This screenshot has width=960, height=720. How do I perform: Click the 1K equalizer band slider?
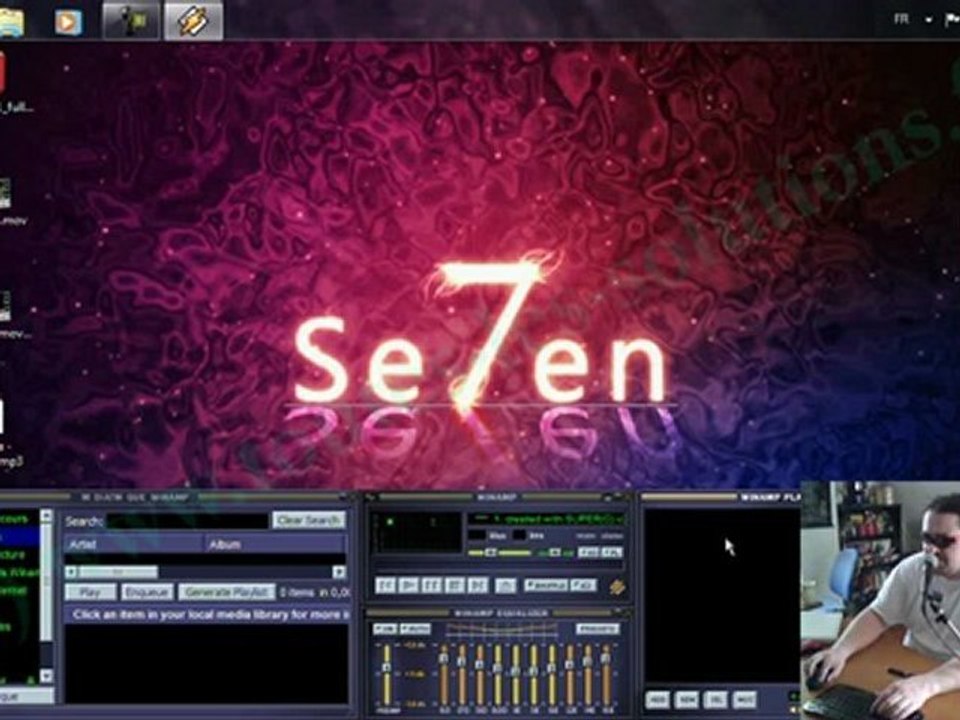pos(516,675)
